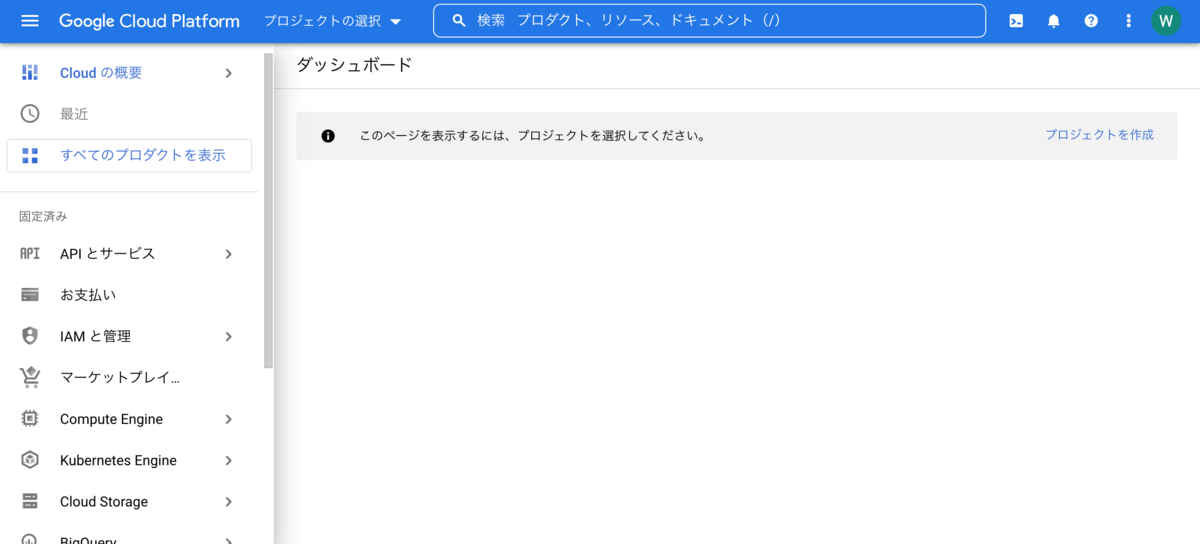Expand Cloud Storage submenu chevron
This screenshot has width=1200, height=544.
228,502
